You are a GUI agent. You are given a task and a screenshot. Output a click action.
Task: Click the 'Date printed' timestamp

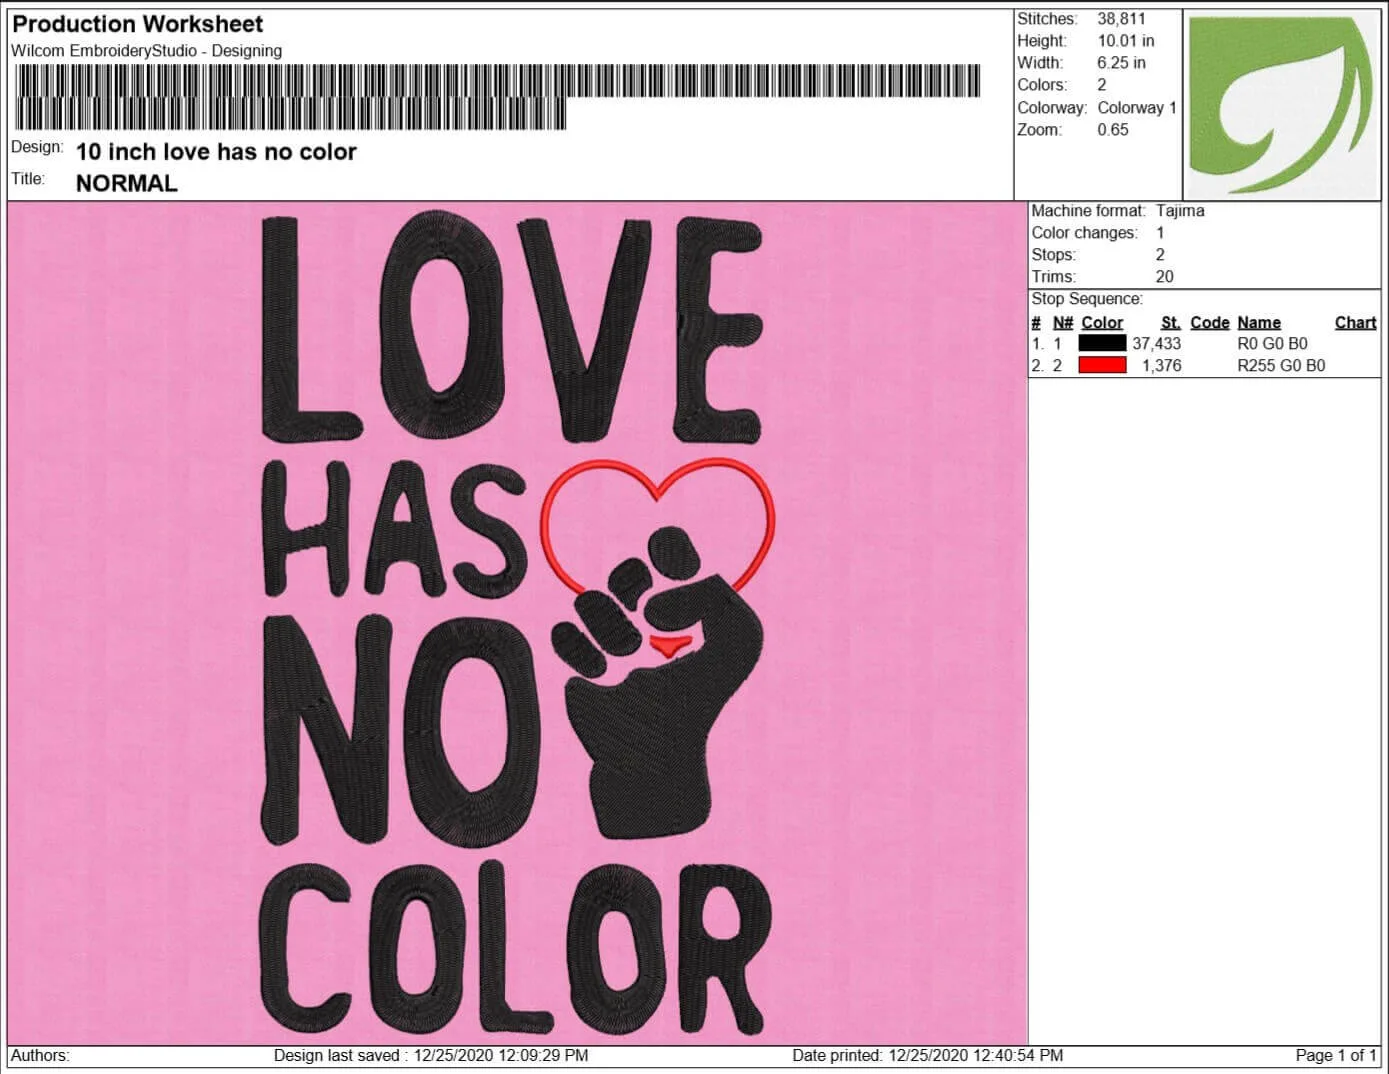click(x=928, y=1055)
